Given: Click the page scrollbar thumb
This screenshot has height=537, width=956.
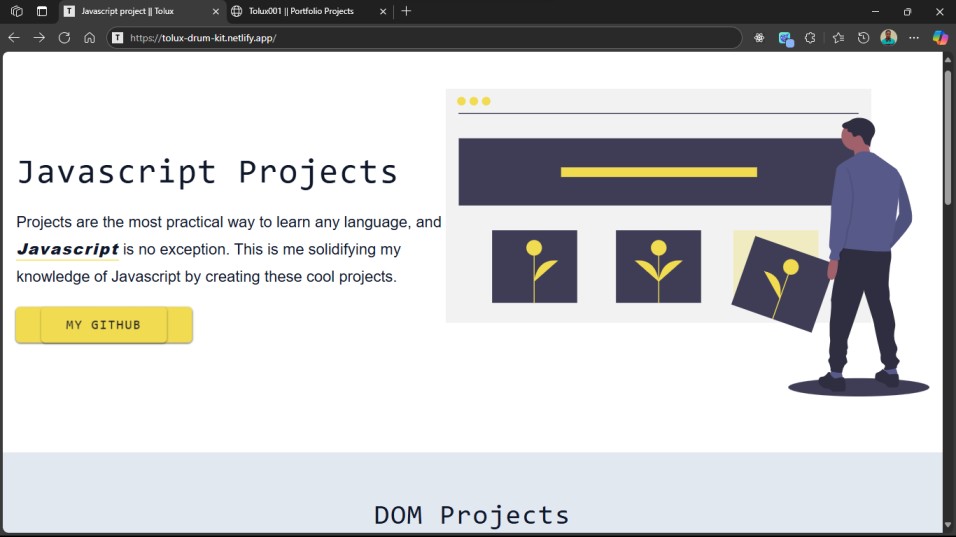Looking at the screenshot, I should pyautogui.click(x=947, y=137).
